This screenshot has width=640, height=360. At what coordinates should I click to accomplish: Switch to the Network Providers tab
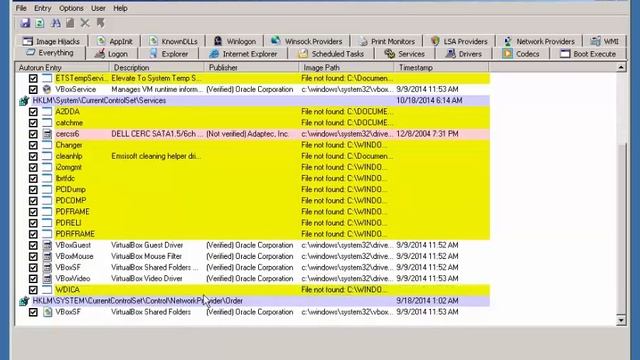[x=539, y=41]
